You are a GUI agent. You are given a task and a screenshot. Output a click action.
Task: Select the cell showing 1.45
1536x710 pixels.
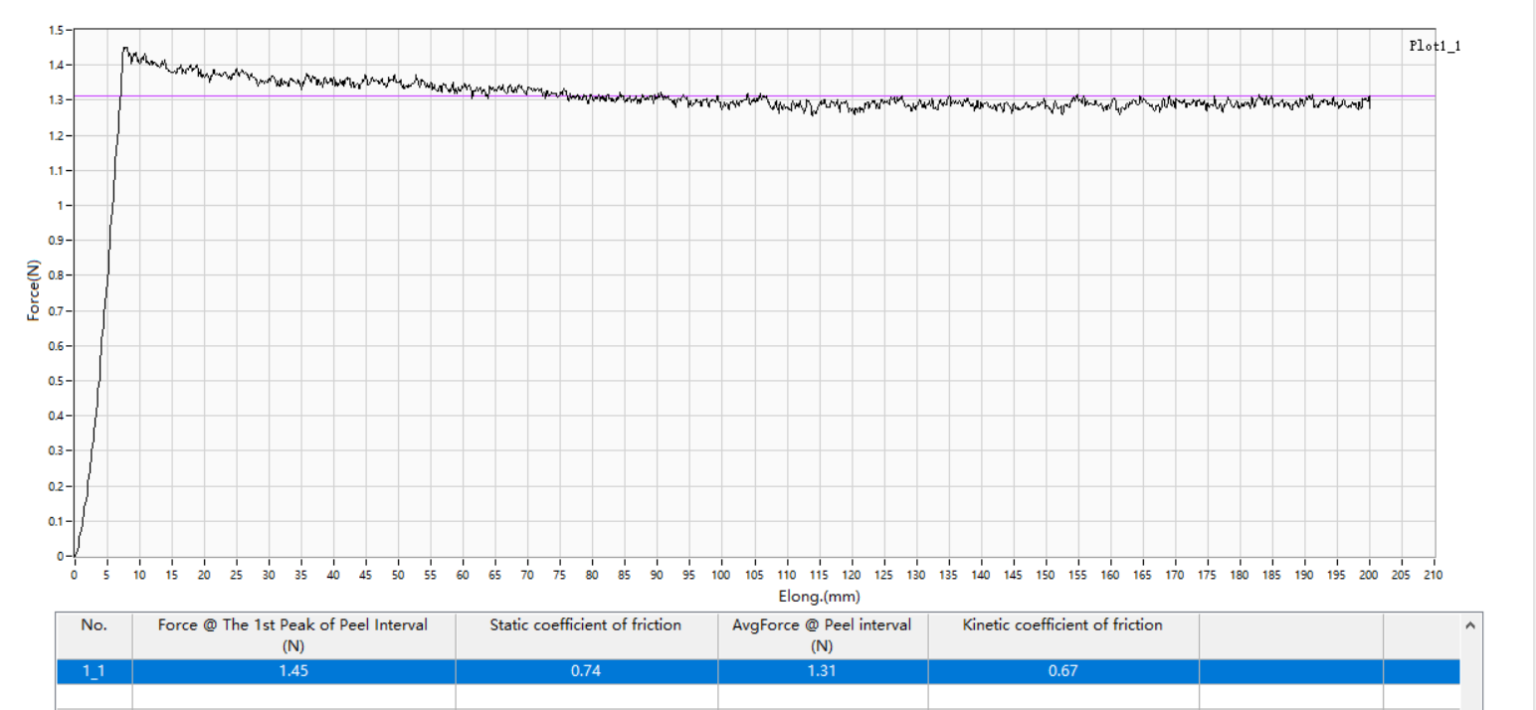(x=291, y=673)
